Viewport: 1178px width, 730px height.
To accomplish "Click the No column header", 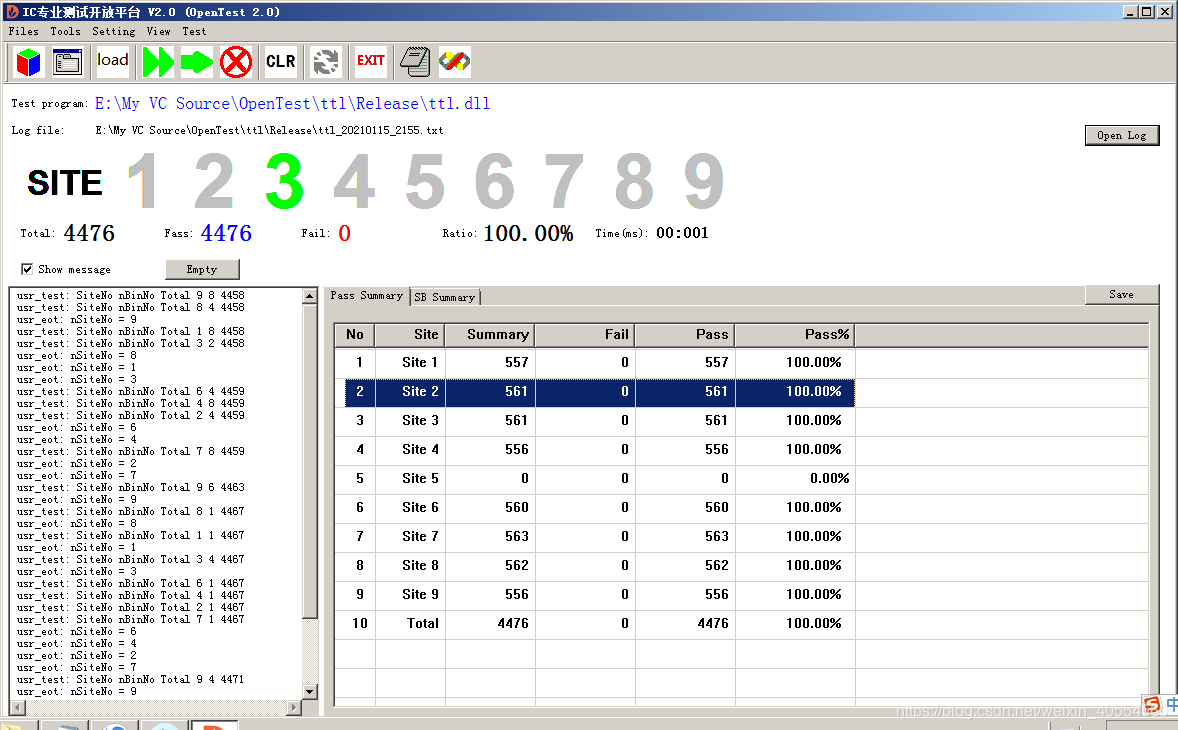I will tap(355, 335).
